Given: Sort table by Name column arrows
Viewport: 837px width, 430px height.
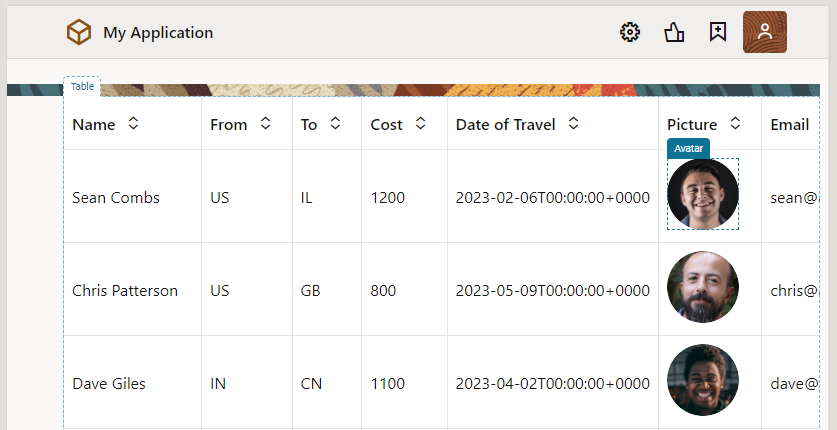Looking at the screenshot, I should [x=133, y=124].
